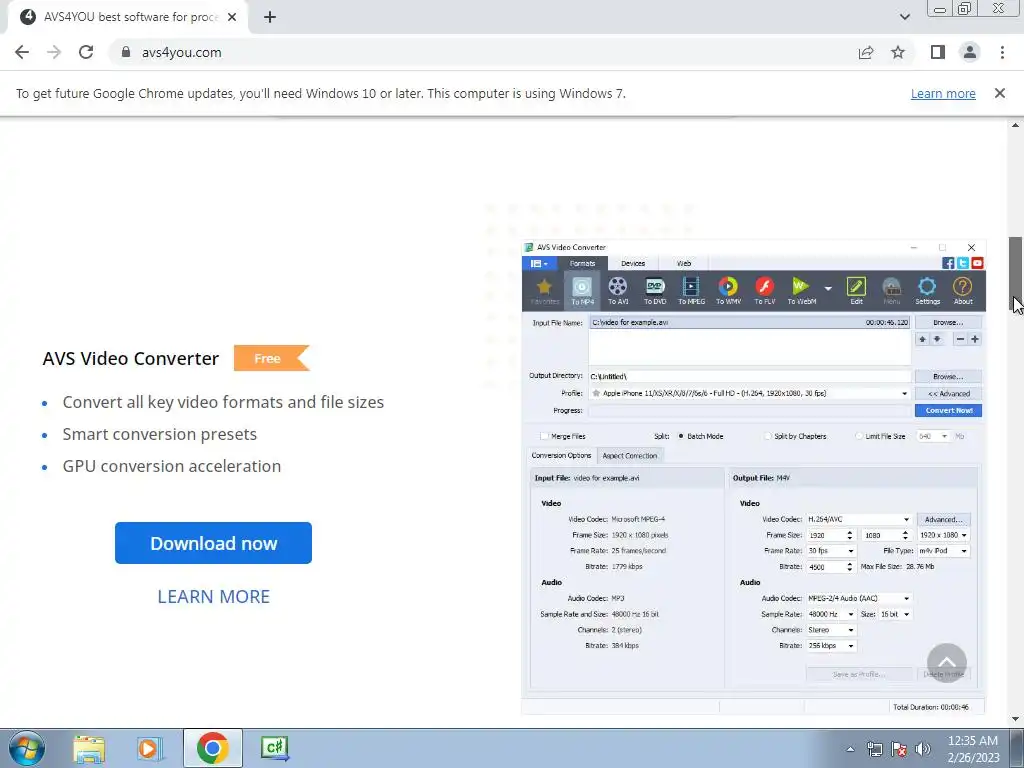Open the Chrome profile avatar menu
Screen dimensions: 1024x768
[970, 52]
